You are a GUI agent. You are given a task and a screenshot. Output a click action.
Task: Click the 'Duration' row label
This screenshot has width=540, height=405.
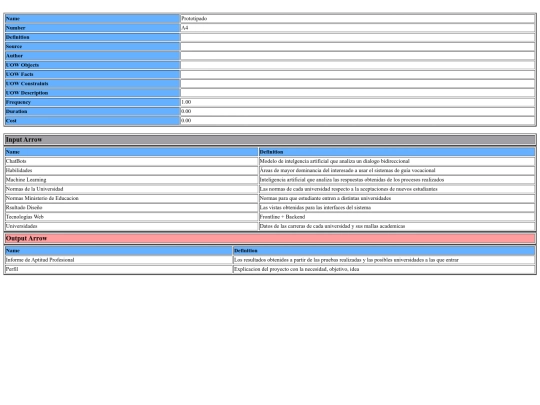[x=92, y=112]
